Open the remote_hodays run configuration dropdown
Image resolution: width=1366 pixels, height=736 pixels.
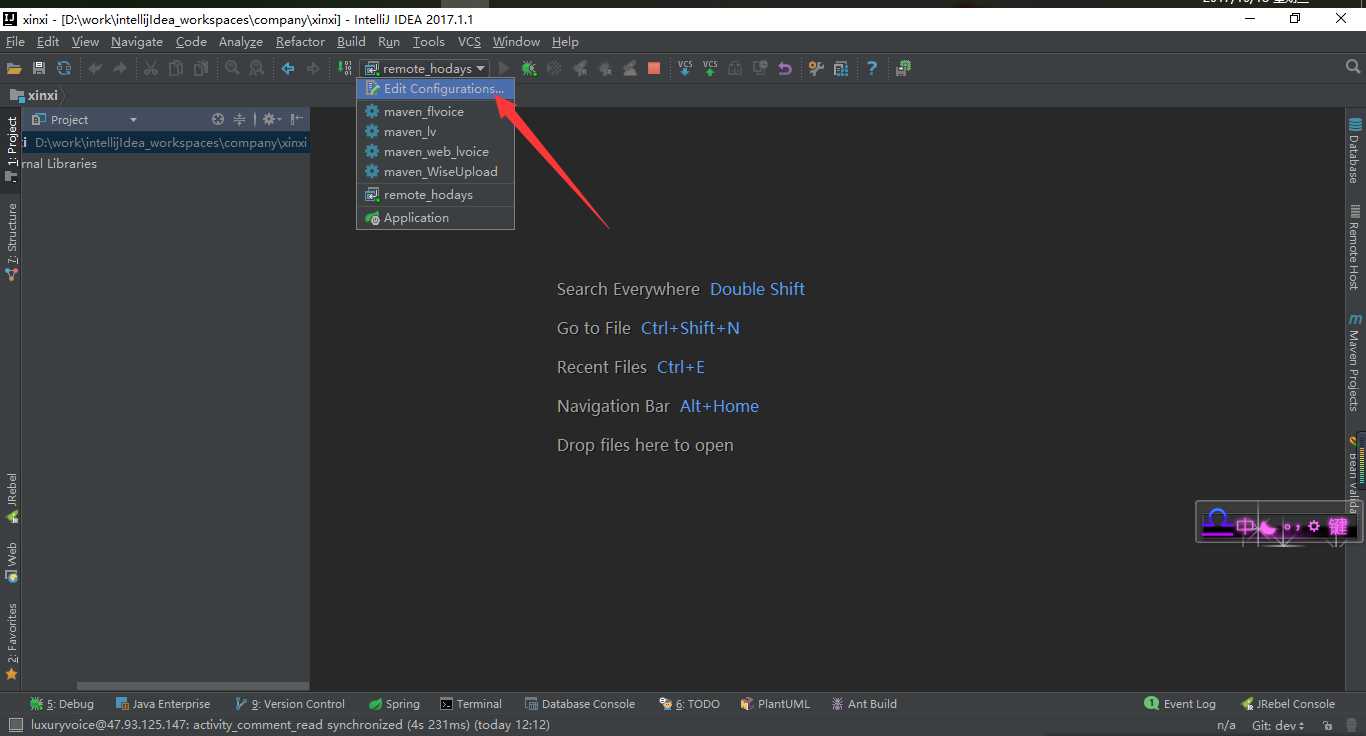pos(425,68)
